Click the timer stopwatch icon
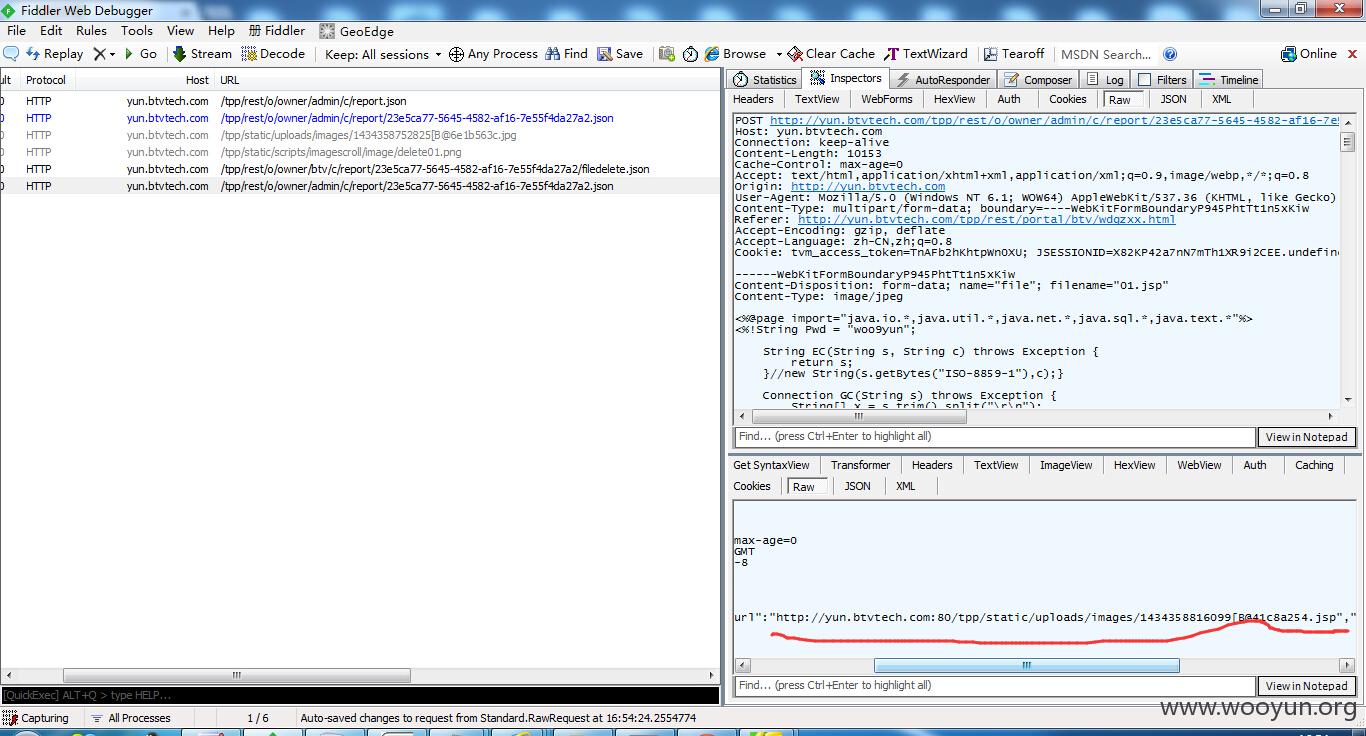 690,54
